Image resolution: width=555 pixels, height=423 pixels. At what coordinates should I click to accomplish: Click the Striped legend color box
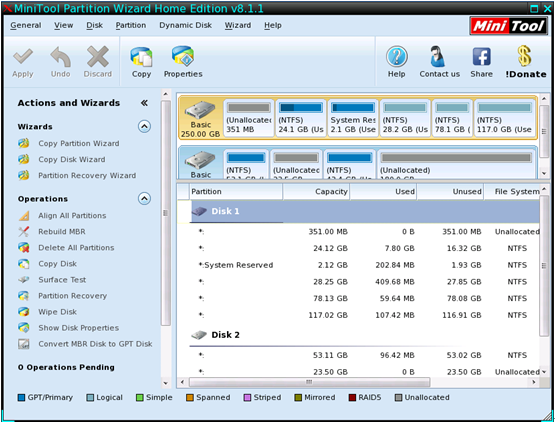[x=247, y=398]
